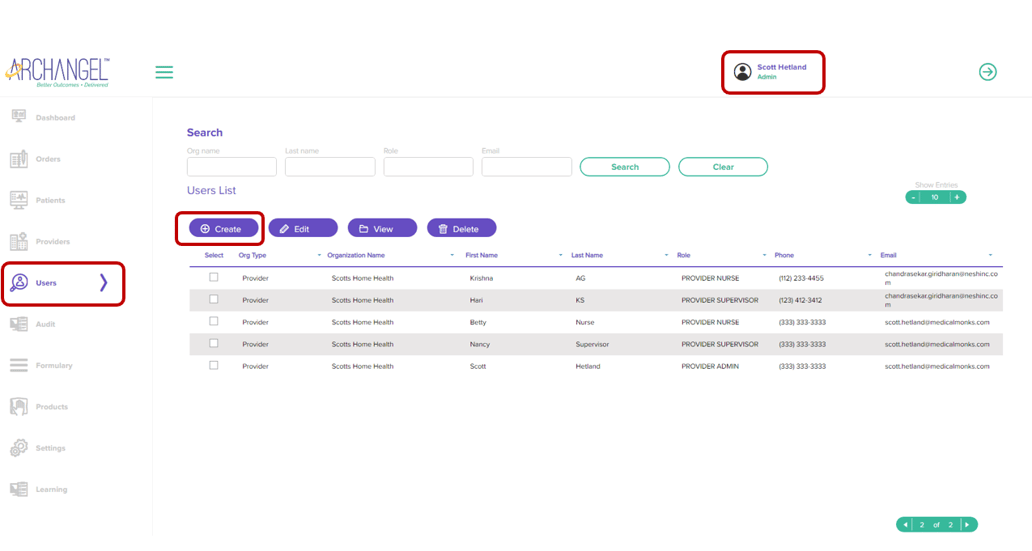Viewport: 1032px width, 551px height.
Task: Click the View button
Action: (382, 228)
